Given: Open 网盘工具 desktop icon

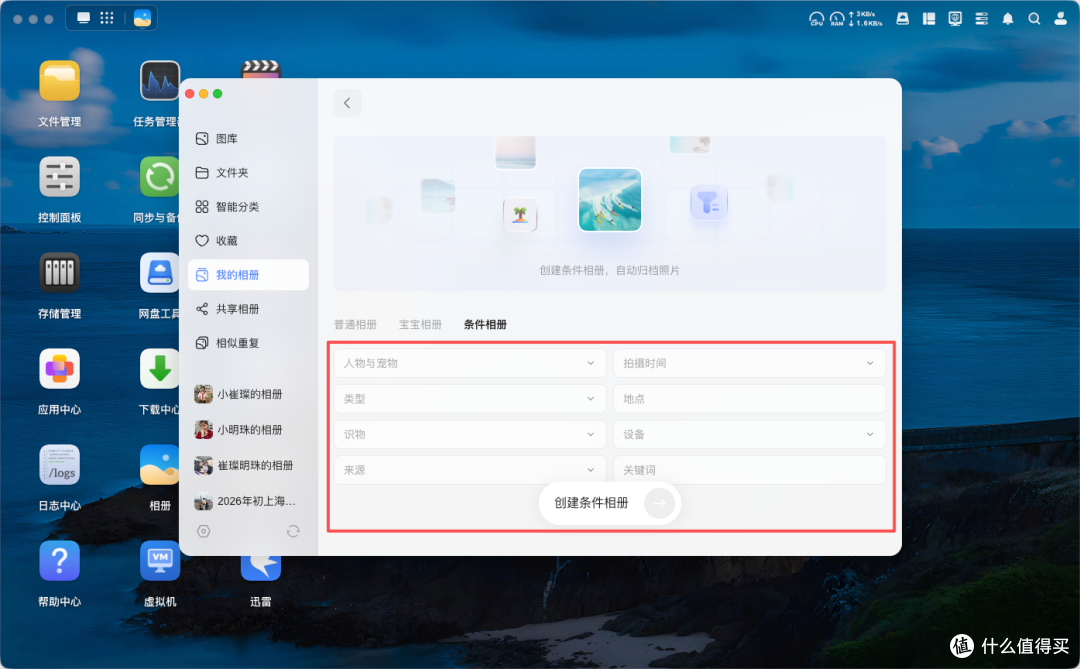Looking at the screenshot, I should coord(160,274).
